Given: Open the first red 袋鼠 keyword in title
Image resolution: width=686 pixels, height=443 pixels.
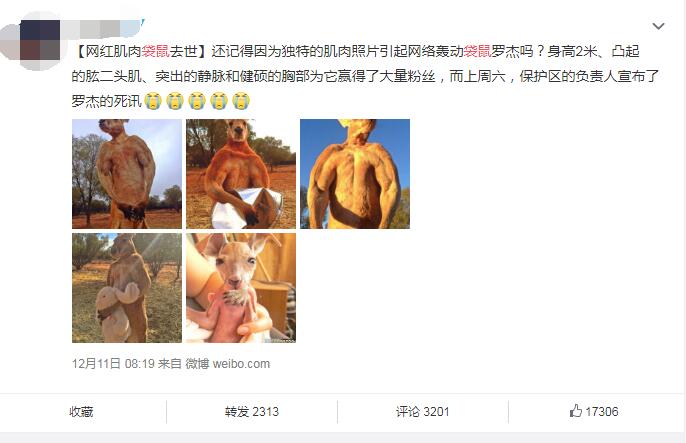Looking at the screenshot, I should tap(155, 52).
